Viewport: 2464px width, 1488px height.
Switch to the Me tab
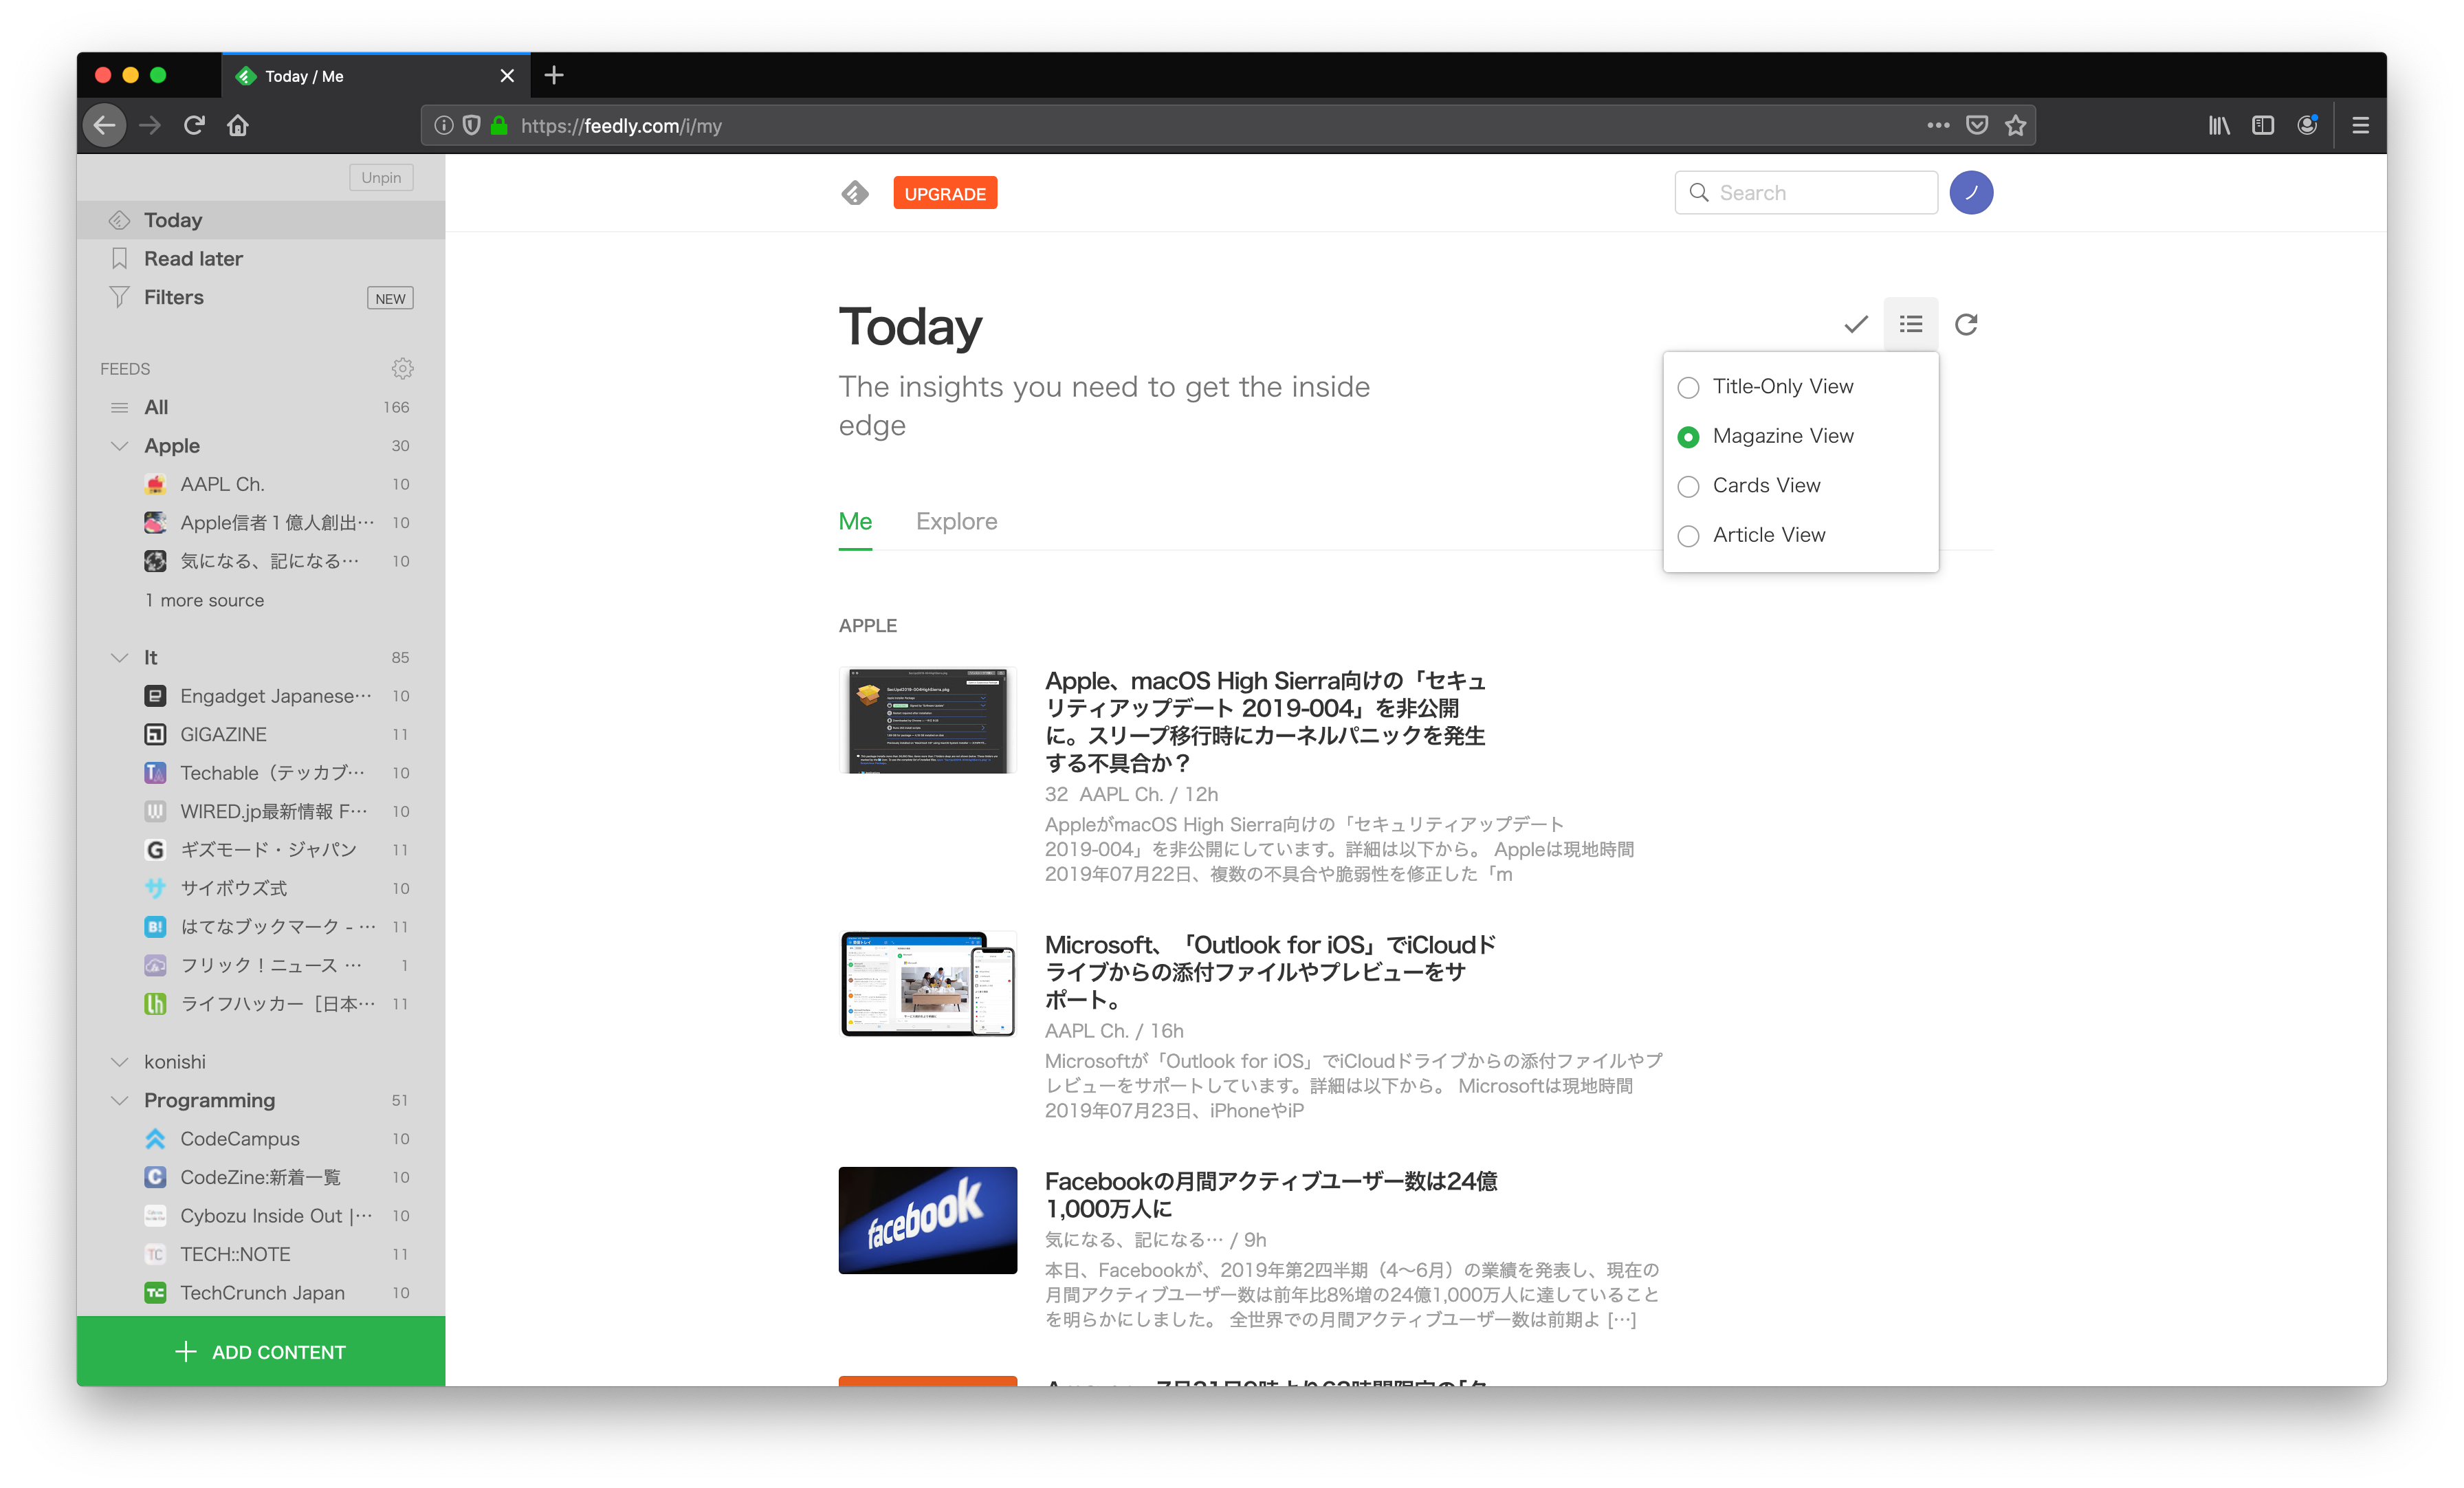(x=855, y=521)
